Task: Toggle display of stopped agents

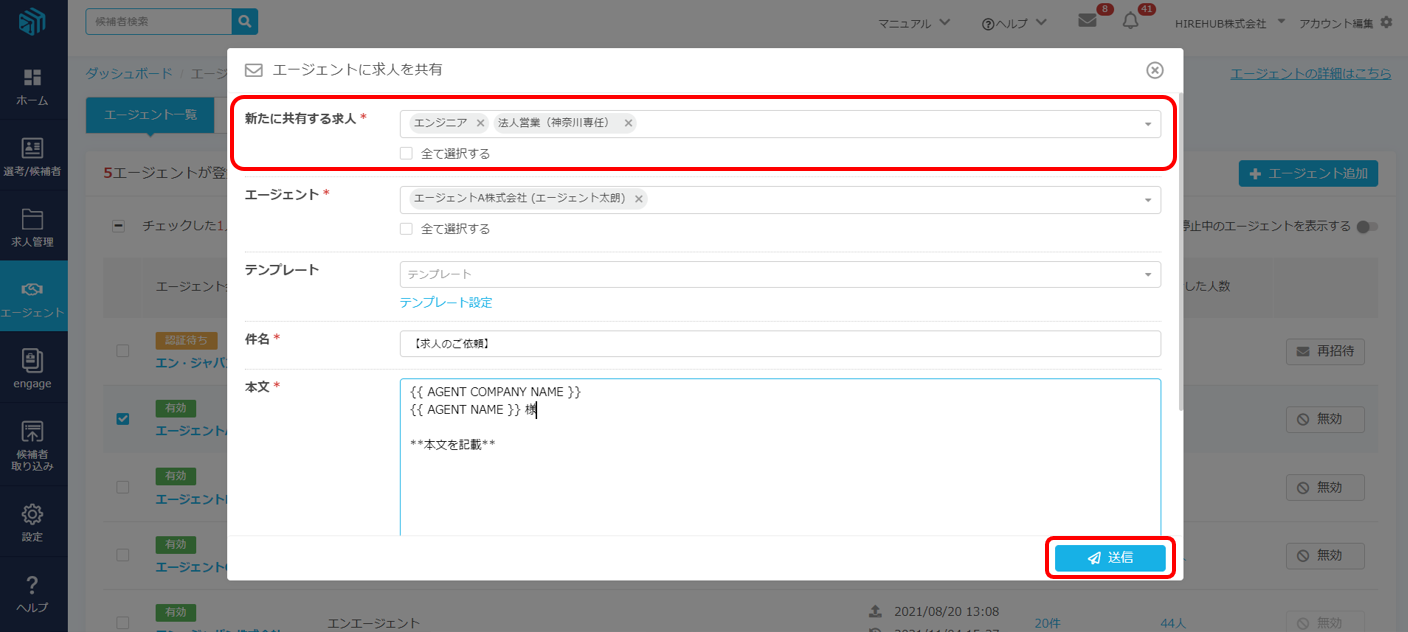Action: click(x=1367, y=227)
